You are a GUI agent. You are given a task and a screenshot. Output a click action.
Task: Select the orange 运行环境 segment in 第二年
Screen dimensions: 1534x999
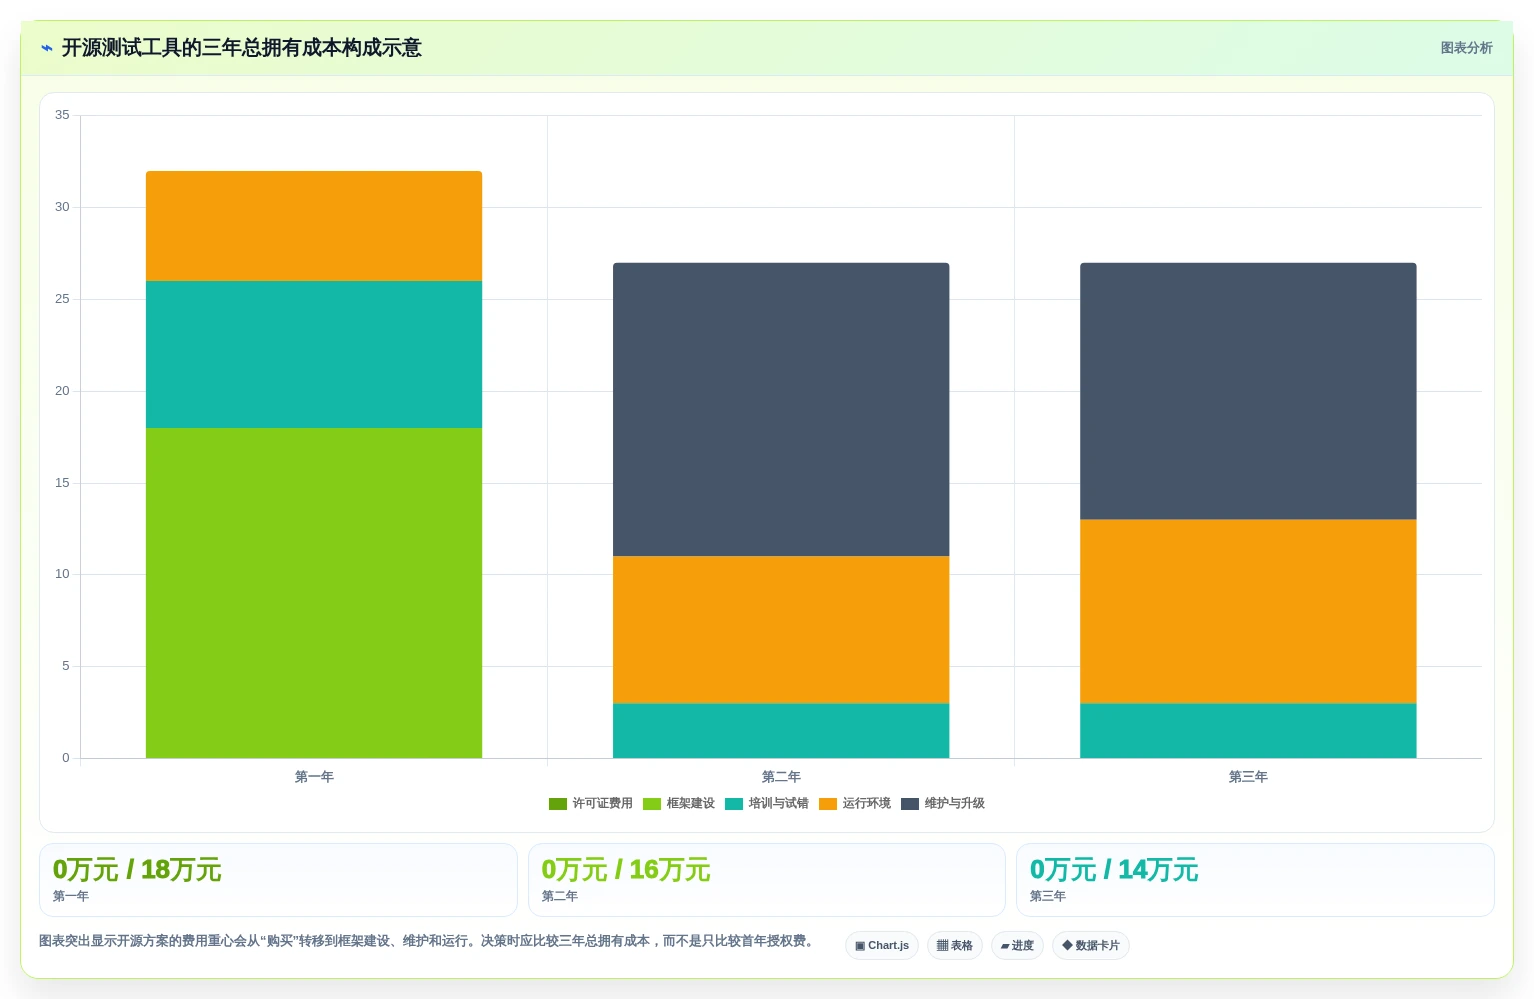(781, 630)
